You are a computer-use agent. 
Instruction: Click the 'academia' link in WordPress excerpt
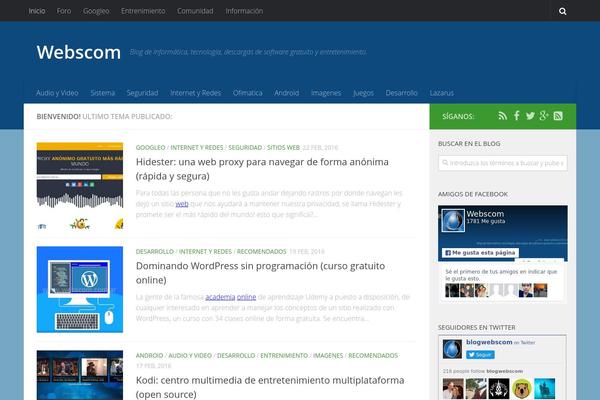tap(220, 297)
